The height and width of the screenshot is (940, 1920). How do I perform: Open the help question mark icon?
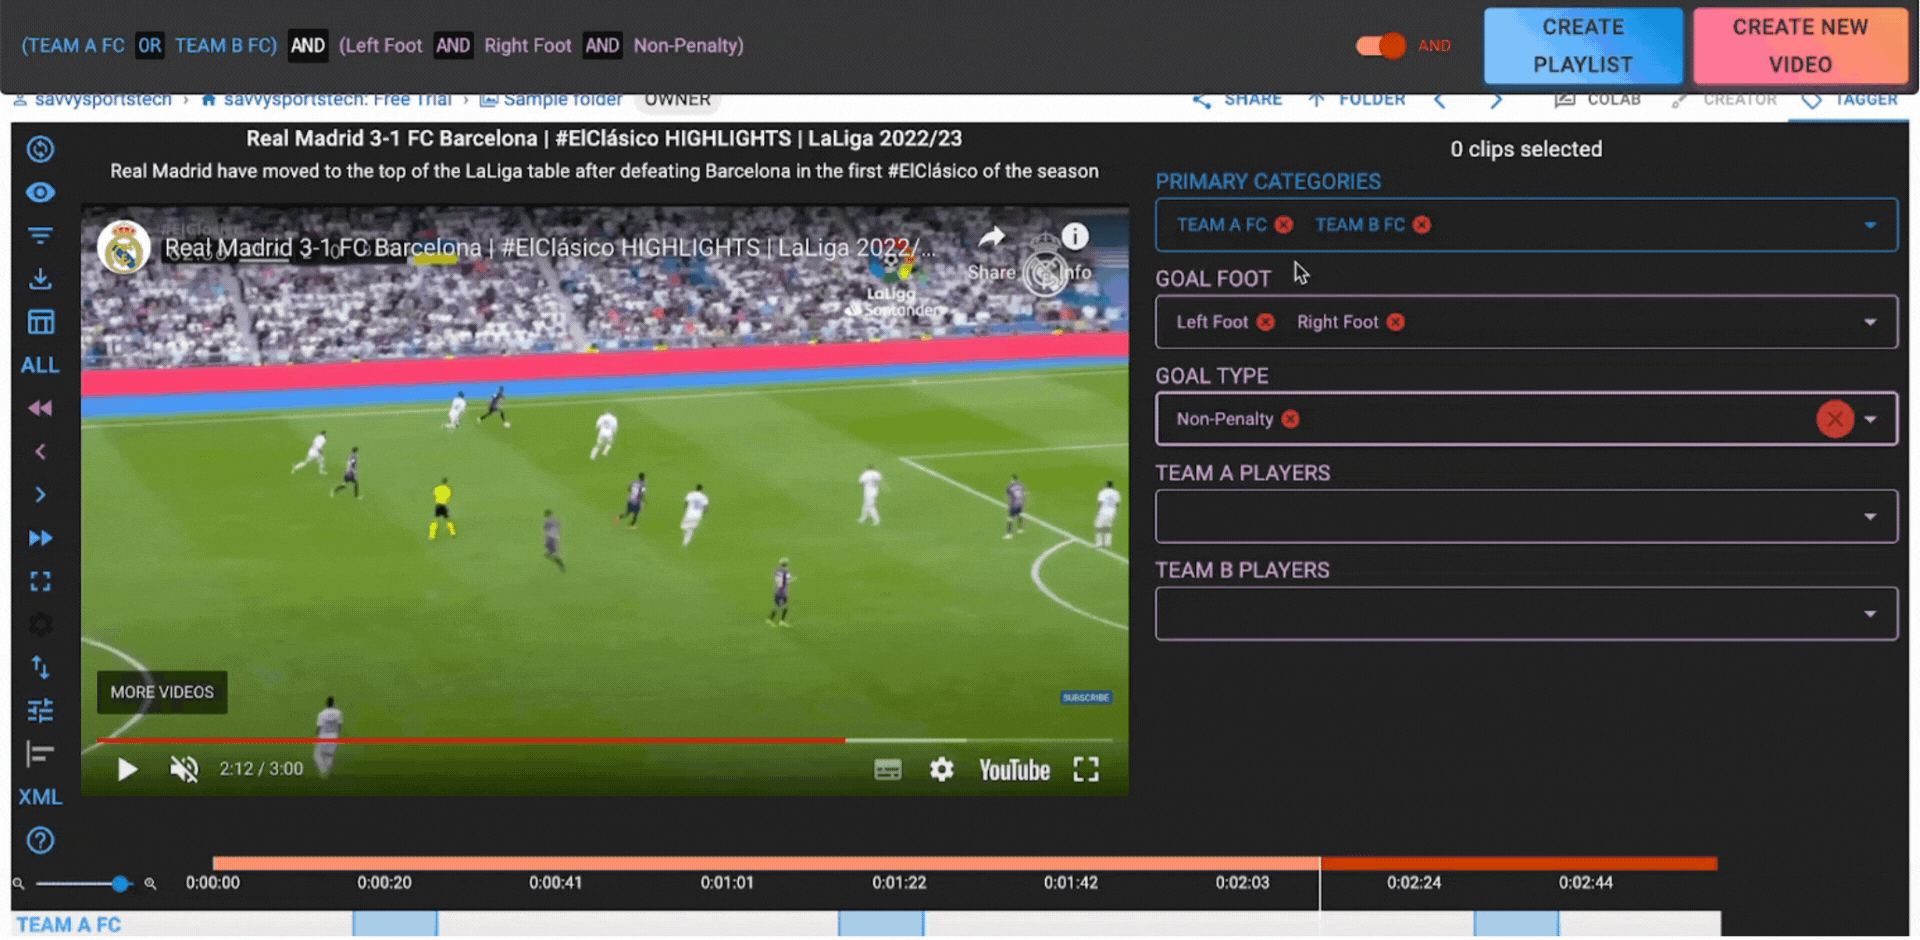40,840
